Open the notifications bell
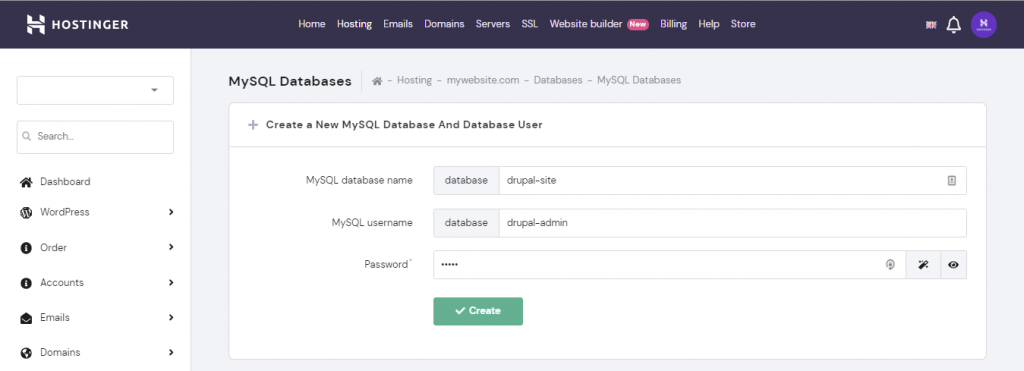 click(x=953, y=25)
